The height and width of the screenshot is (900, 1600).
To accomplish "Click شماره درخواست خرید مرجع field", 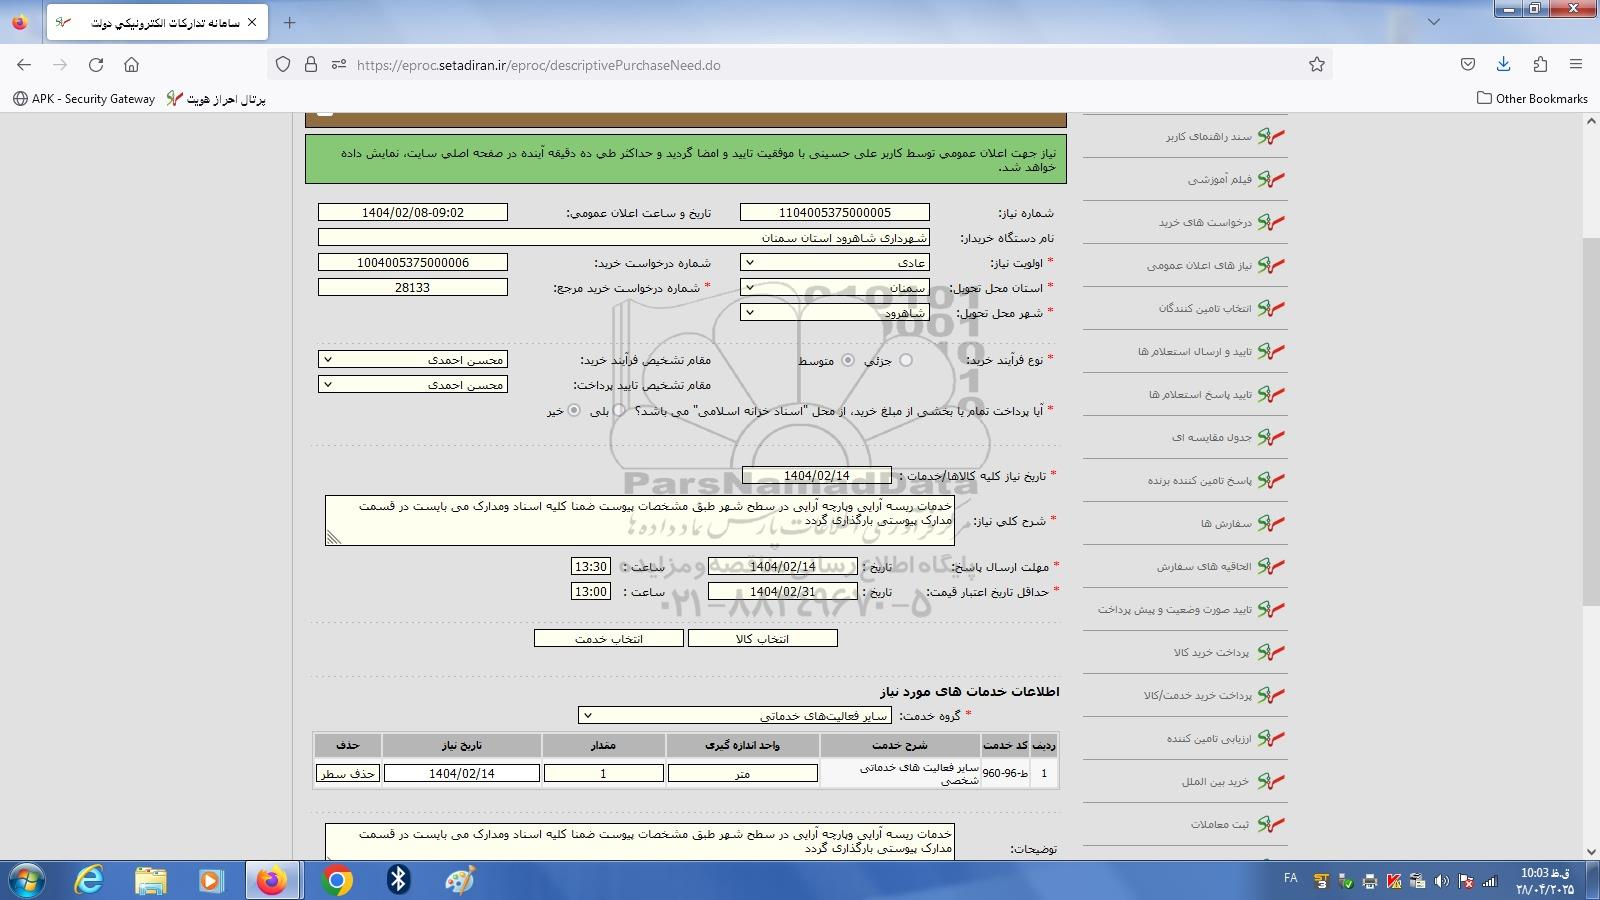I will (x=413, y=288).
